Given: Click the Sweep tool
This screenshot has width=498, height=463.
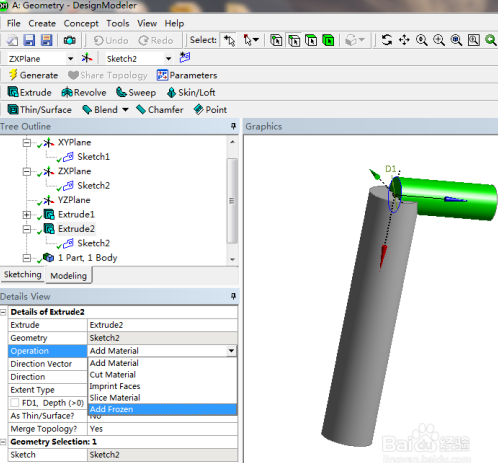Looking at the screenshot, I should click(x=136, y=92).
